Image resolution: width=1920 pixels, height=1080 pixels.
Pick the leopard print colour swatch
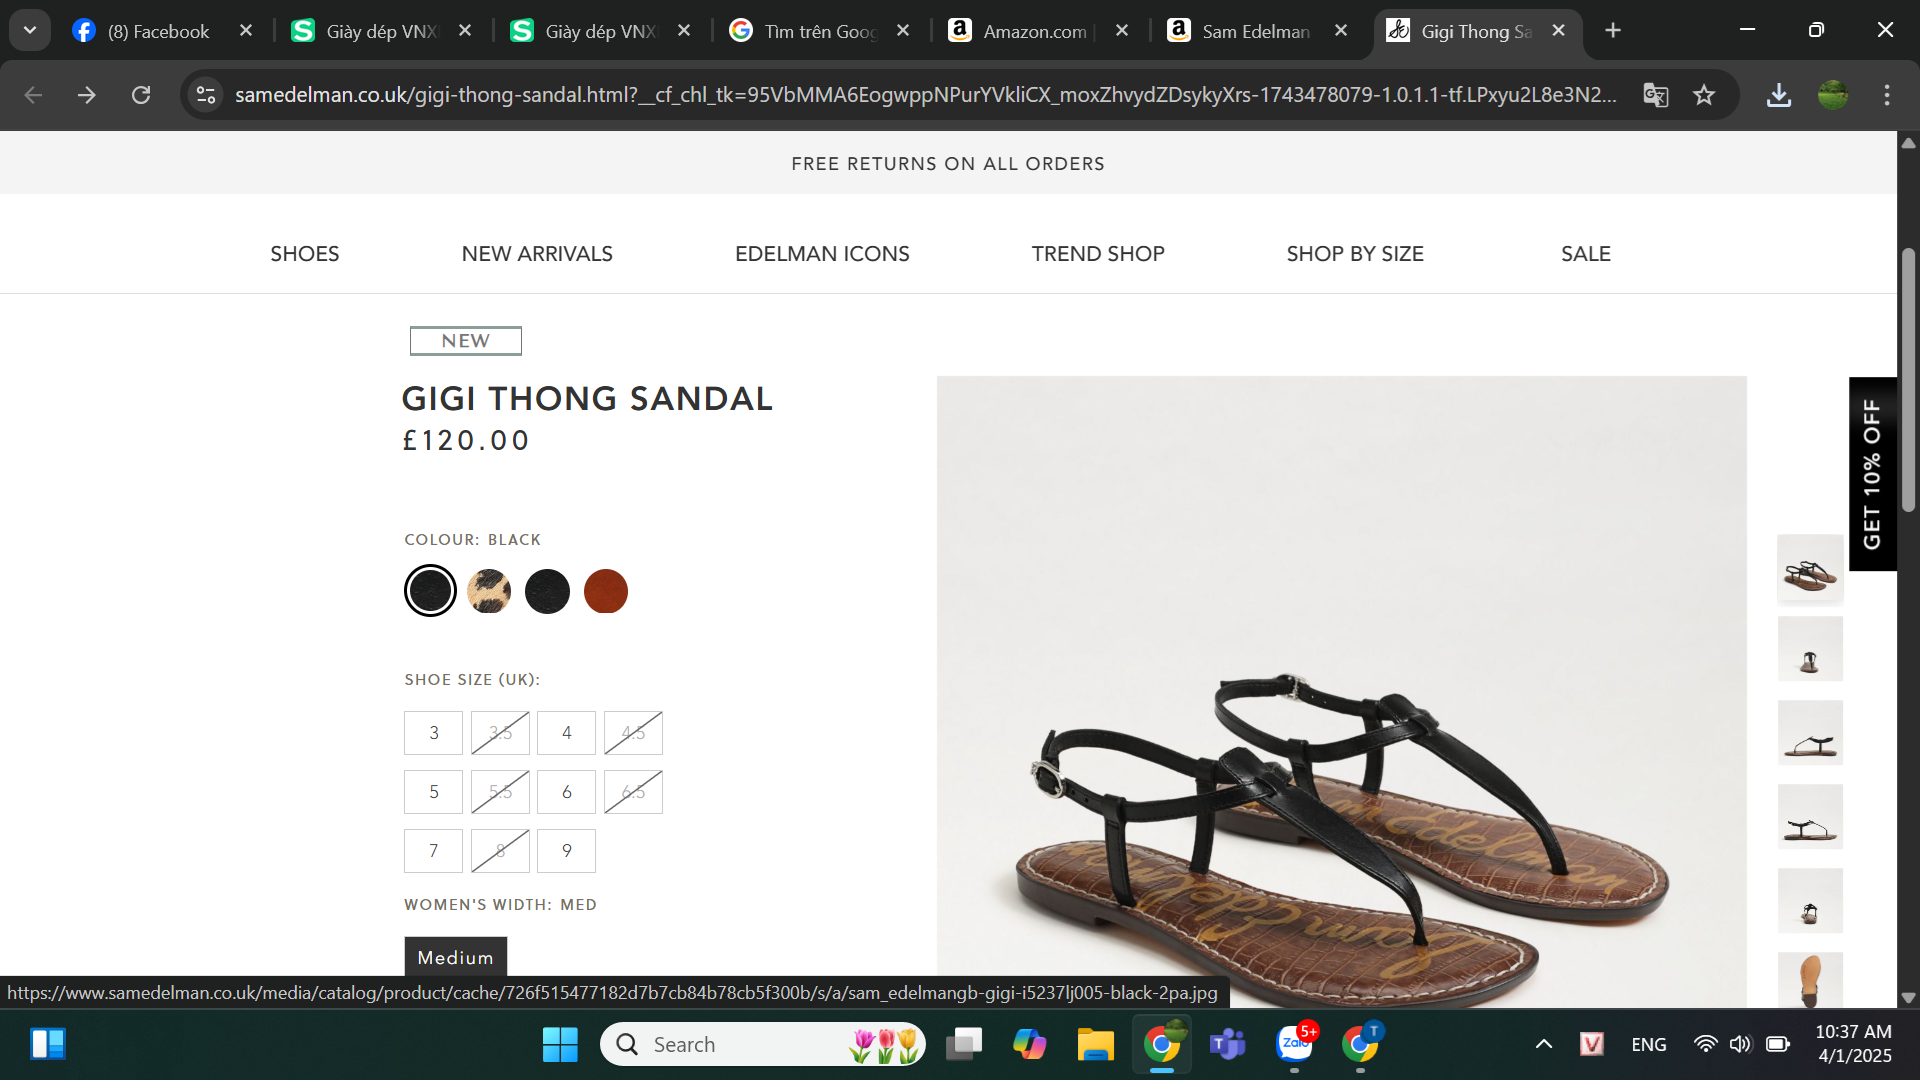(x=489, y=591)
